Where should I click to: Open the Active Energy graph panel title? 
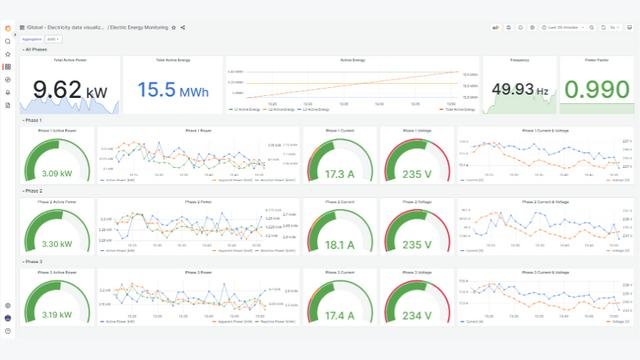click(353, 60)
